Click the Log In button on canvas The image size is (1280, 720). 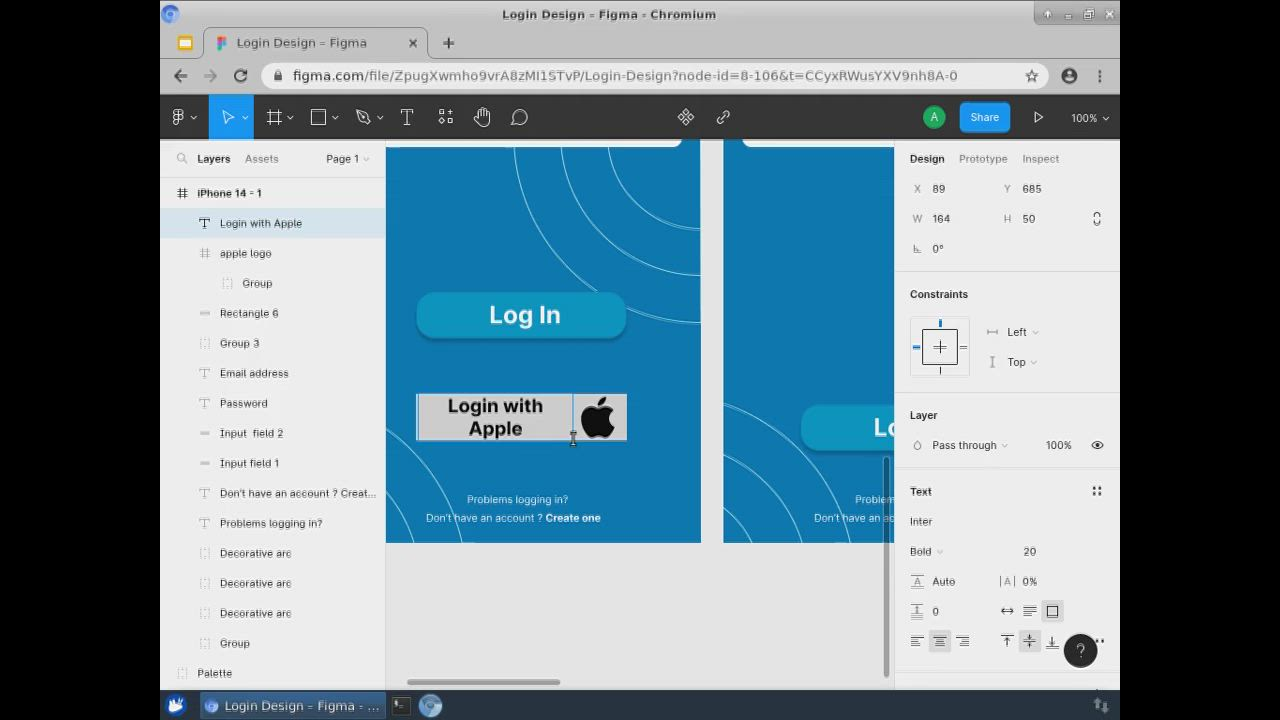point(521,315)
